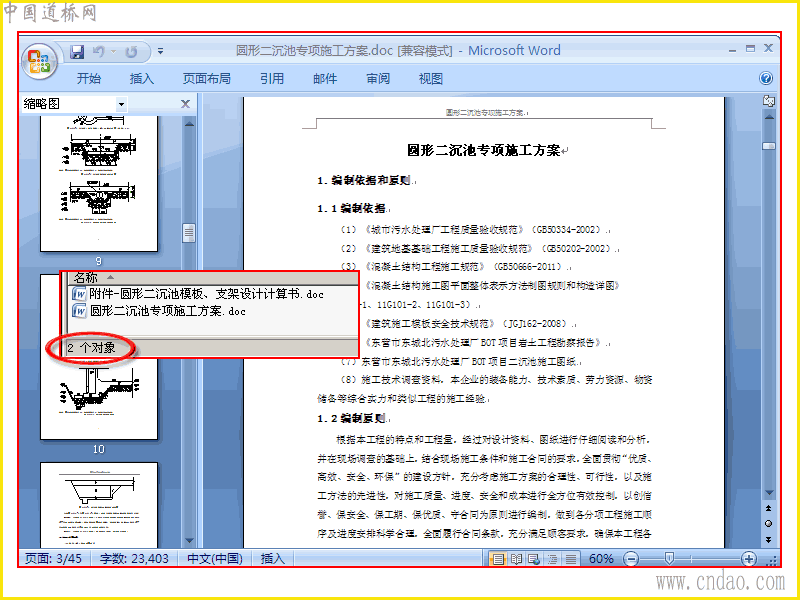Select the page 9 thumbnail
This screenshot has width=800, height=600.
99,184
